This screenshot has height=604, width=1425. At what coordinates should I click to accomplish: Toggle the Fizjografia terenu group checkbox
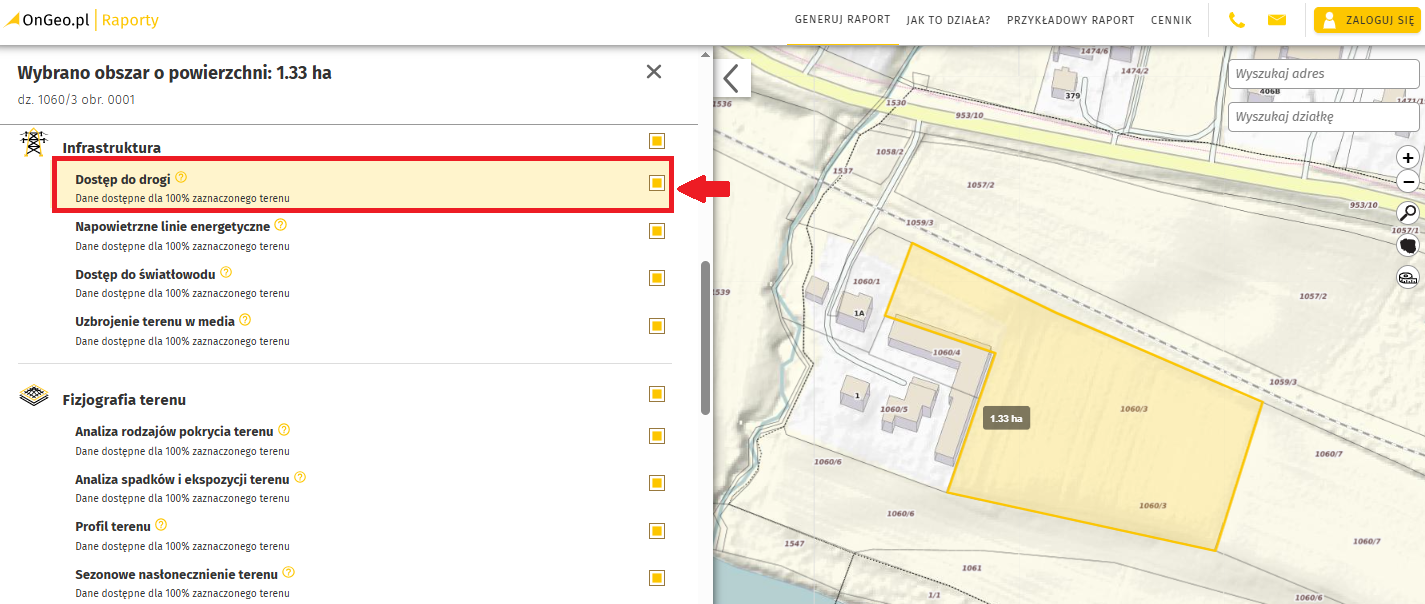tap(657, 394)
